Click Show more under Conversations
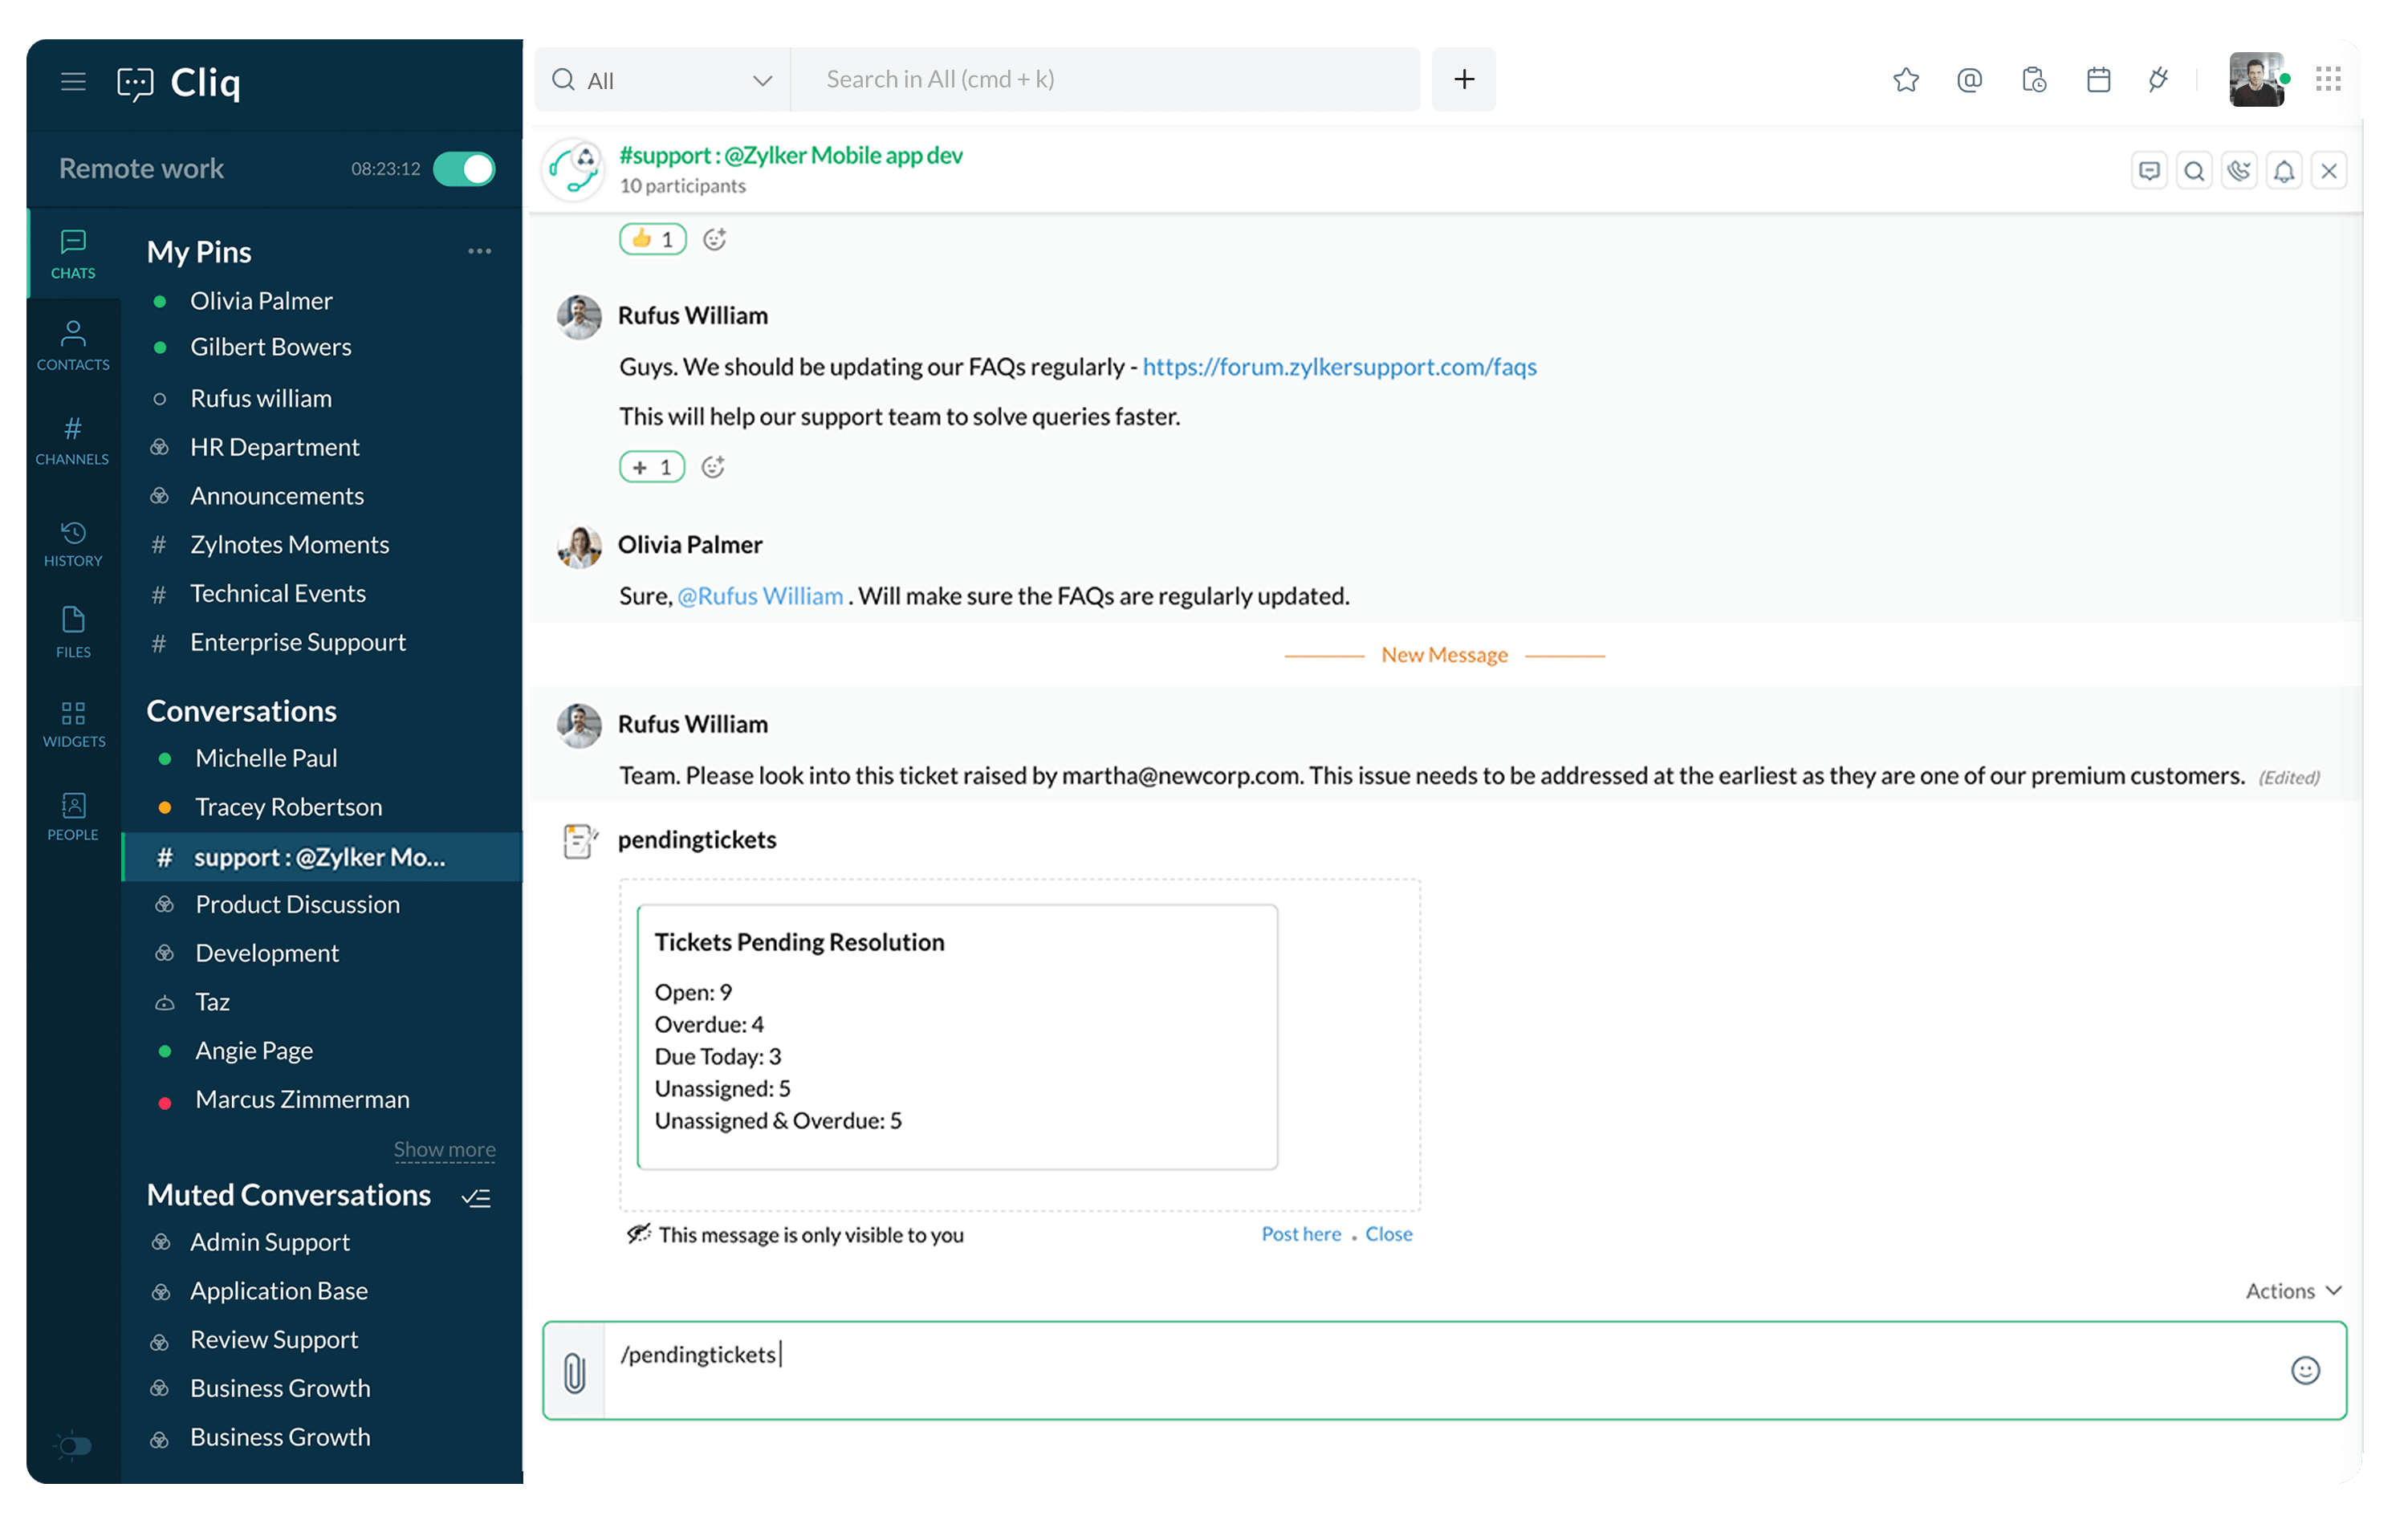Viewport: 2408px width, 1520px height. click(x=444, y=1150)
